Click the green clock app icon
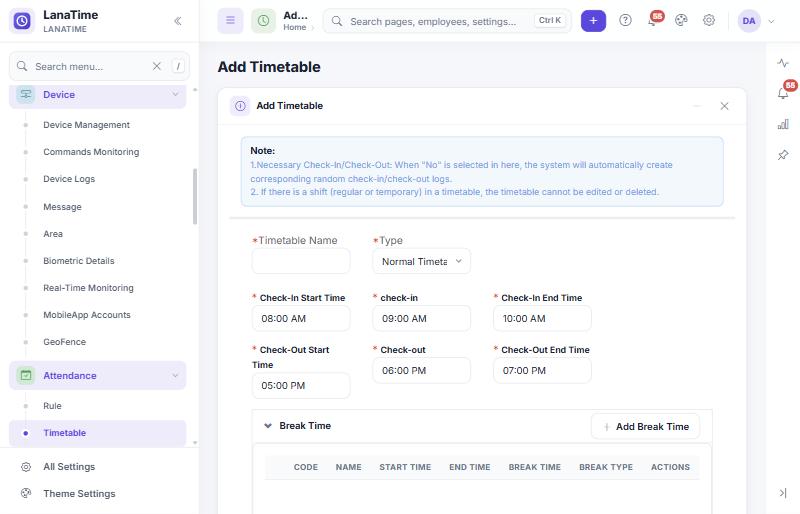This screenshot has height=514, width=800. [x=263, y=21]
